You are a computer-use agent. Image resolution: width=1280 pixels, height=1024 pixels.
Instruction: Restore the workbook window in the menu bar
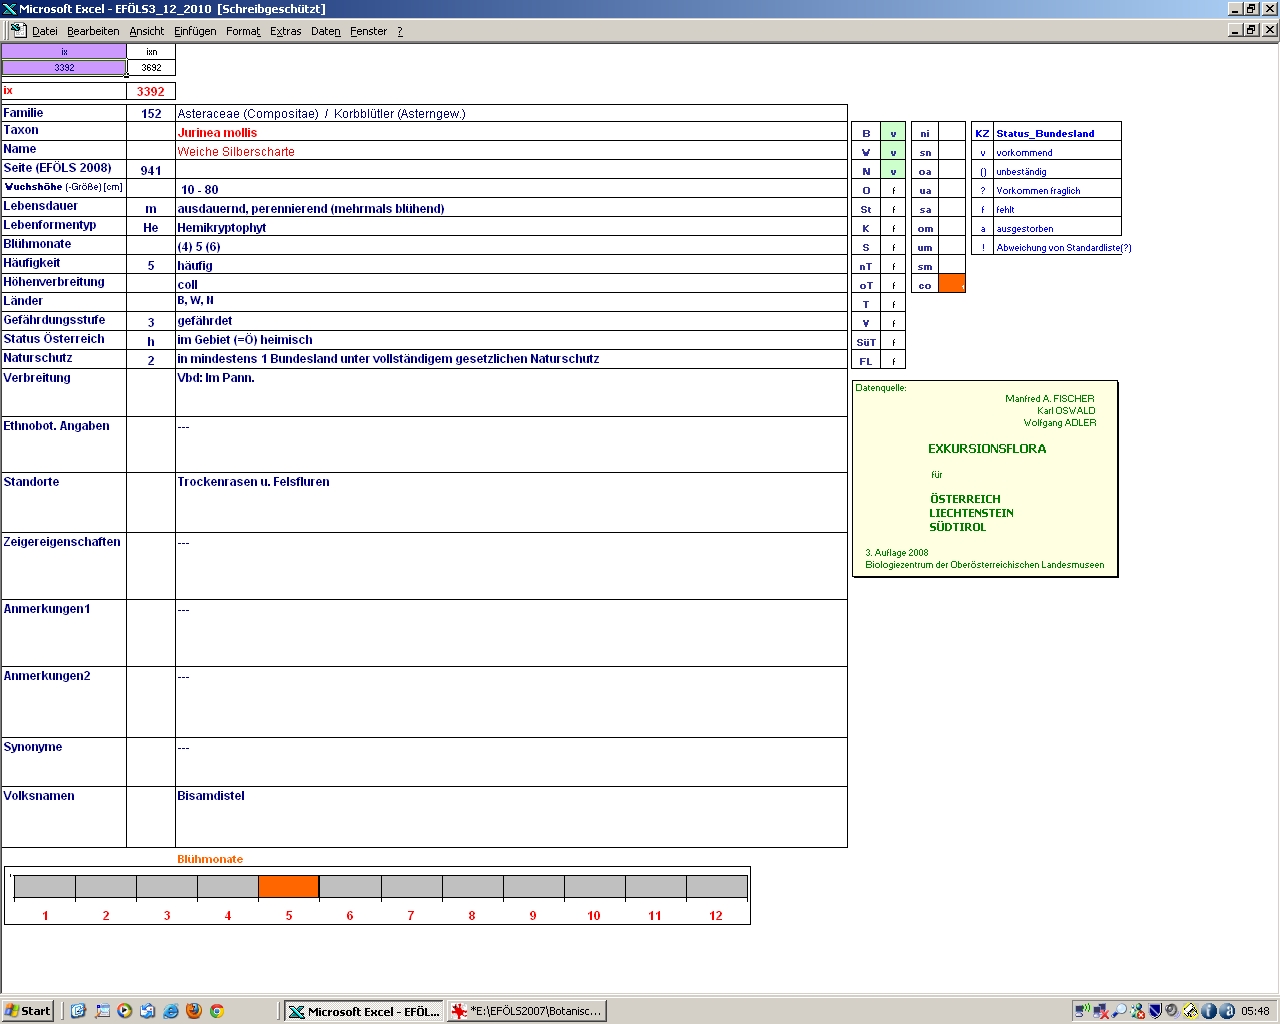(x=1251, y=30)
